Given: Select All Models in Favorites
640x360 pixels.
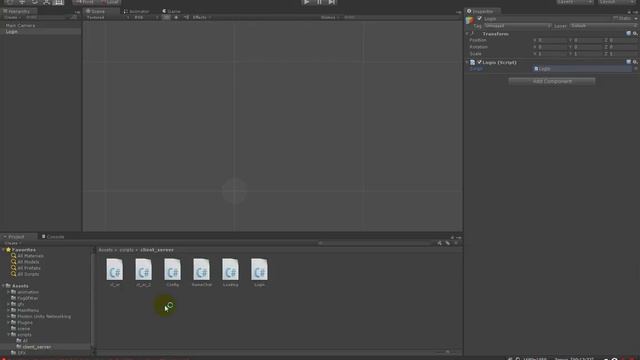Looking at the screenshot, I should point(28,262).
